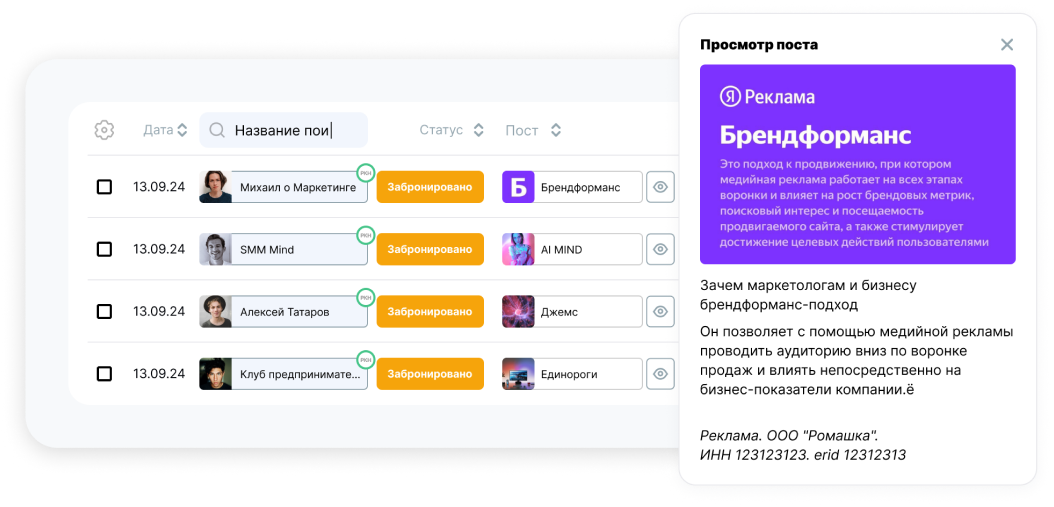Click Брендформанс purple Б post icon

pyautogui.click(x=518, y=187)
